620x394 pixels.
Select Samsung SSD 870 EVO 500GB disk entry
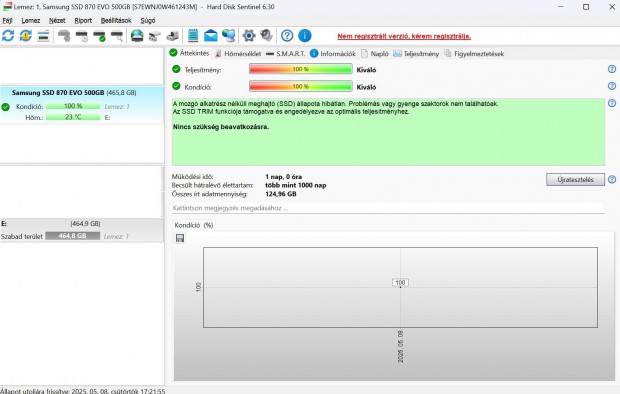coord(82,105)
